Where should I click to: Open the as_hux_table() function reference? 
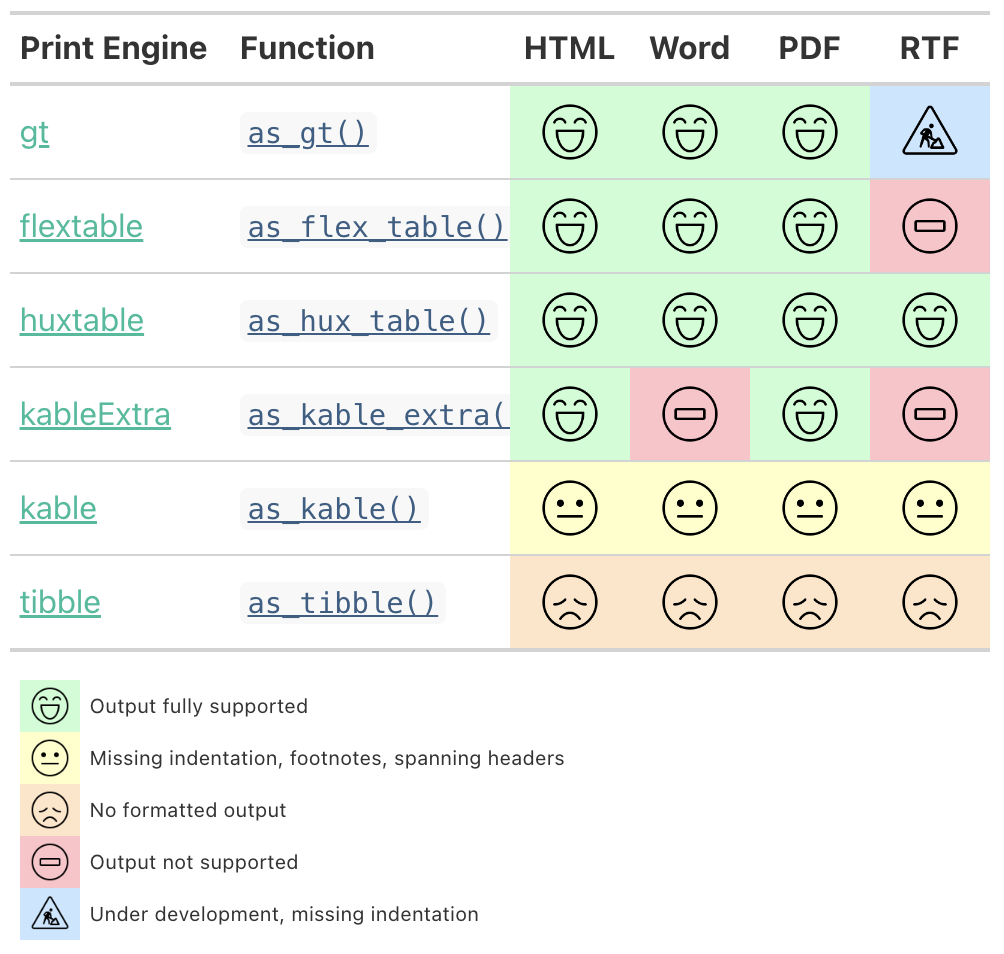click(368, 321)
